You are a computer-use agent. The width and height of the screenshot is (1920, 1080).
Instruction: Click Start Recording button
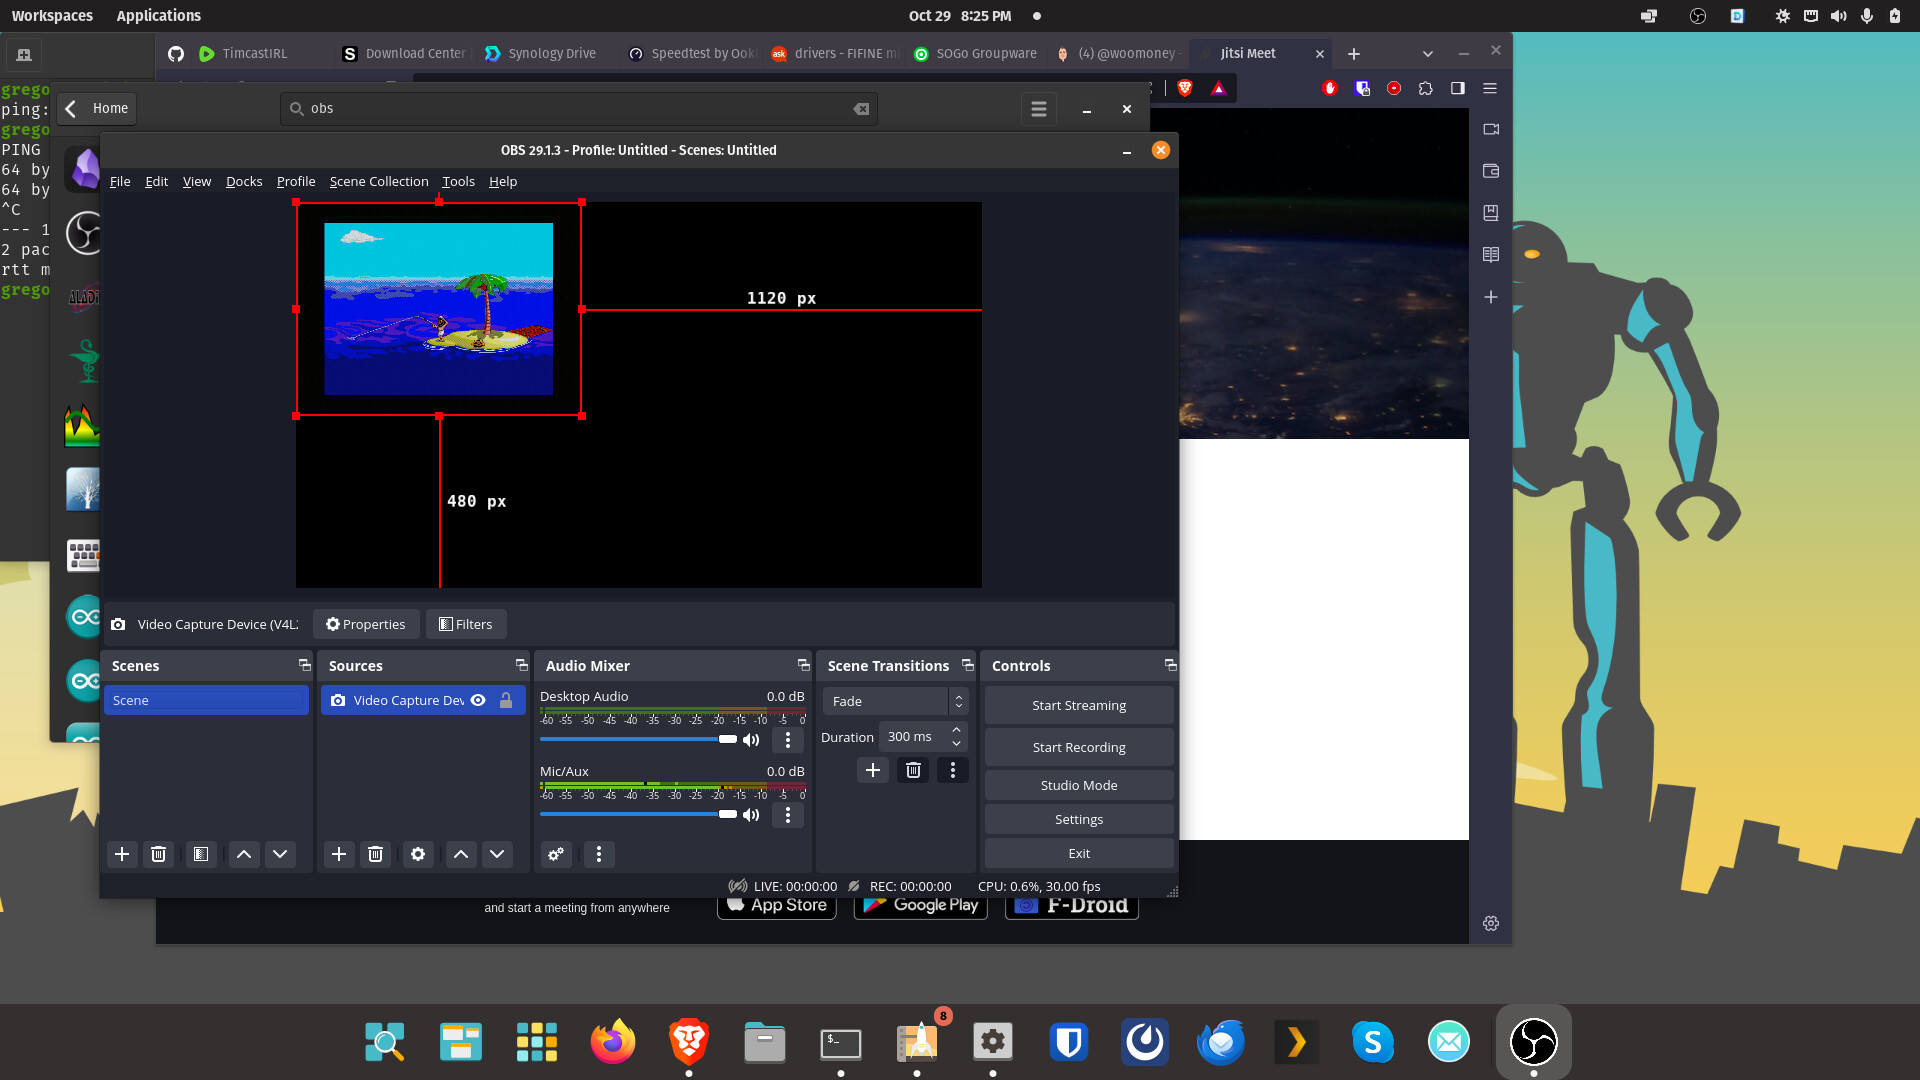tap(1078, 747)
